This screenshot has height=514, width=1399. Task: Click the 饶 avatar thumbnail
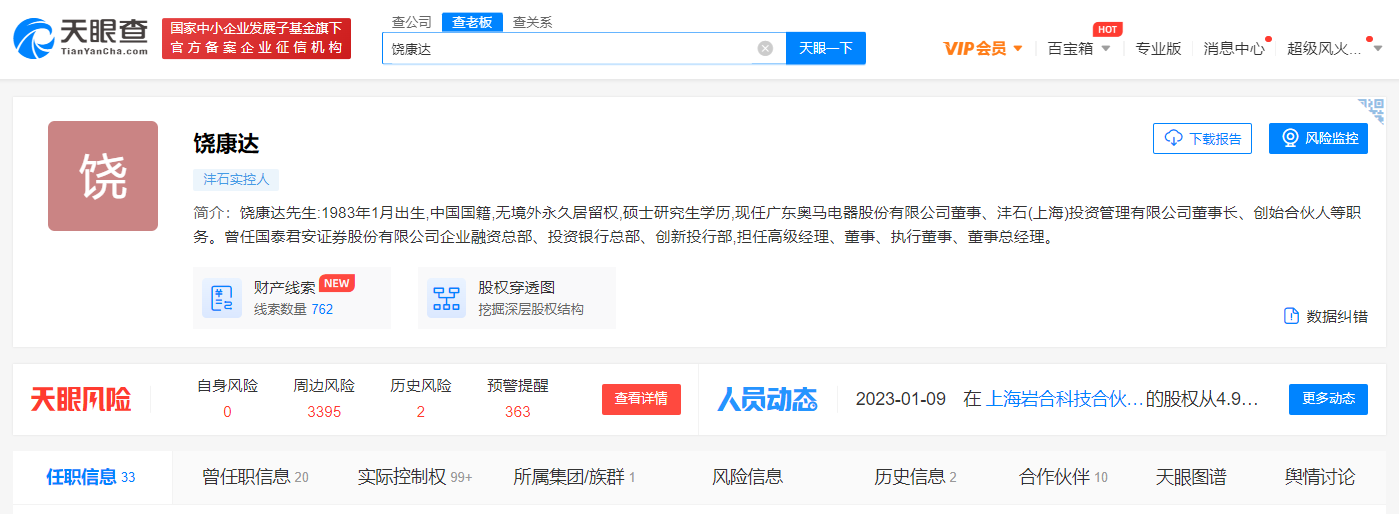click(103, 176)
